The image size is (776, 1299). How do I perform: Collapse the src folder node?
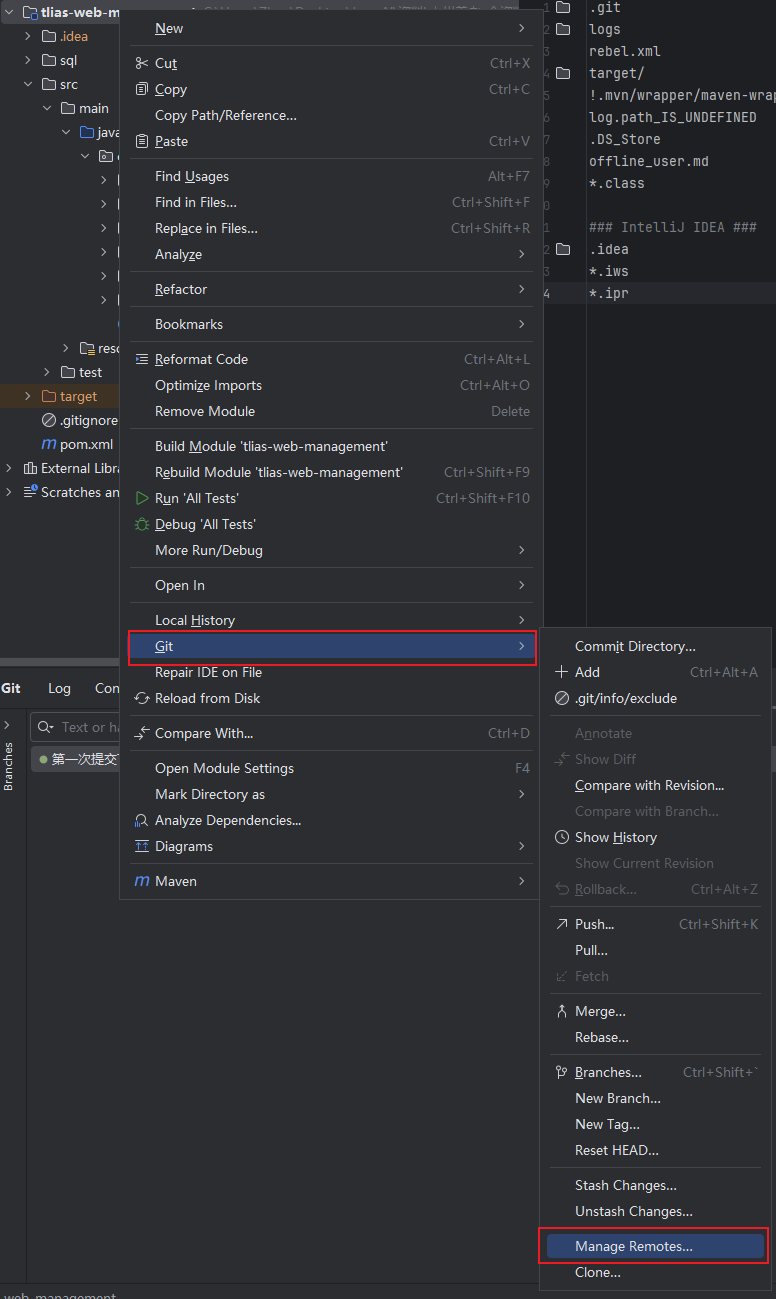pos(28,84)
